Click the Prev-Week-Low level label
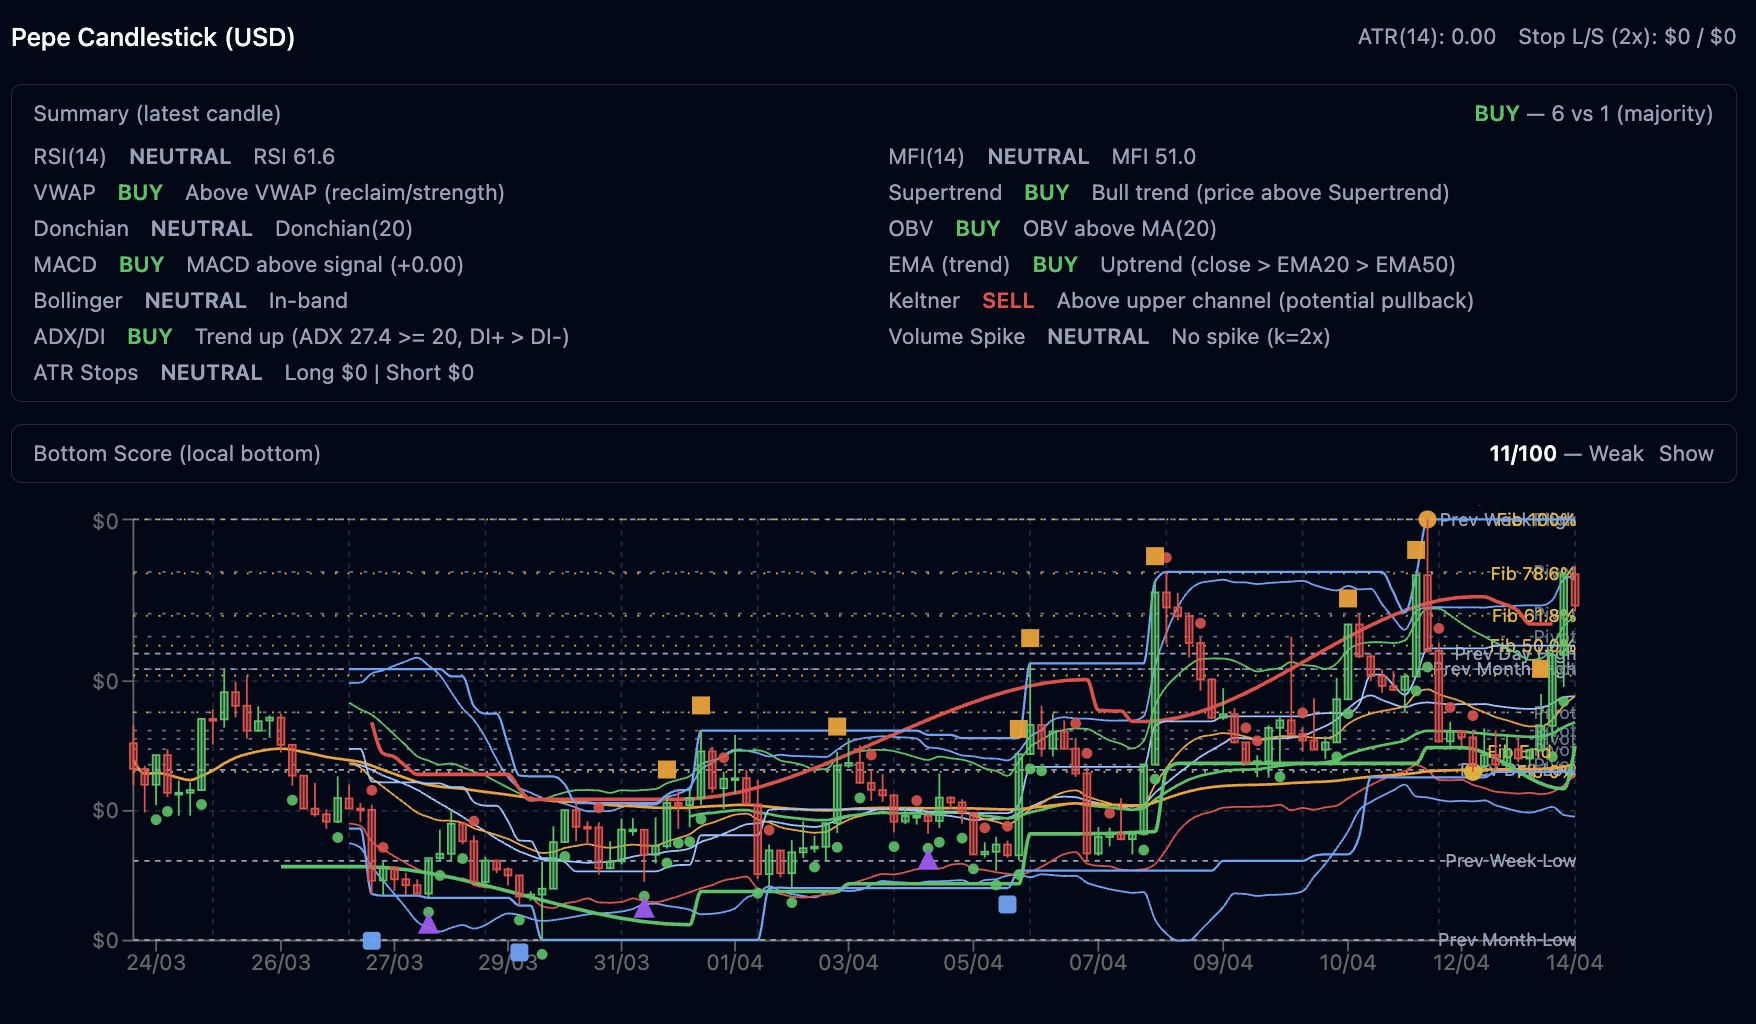Image resolution: width=1756 pixels, height=1024 pixels. [1509, 861]
